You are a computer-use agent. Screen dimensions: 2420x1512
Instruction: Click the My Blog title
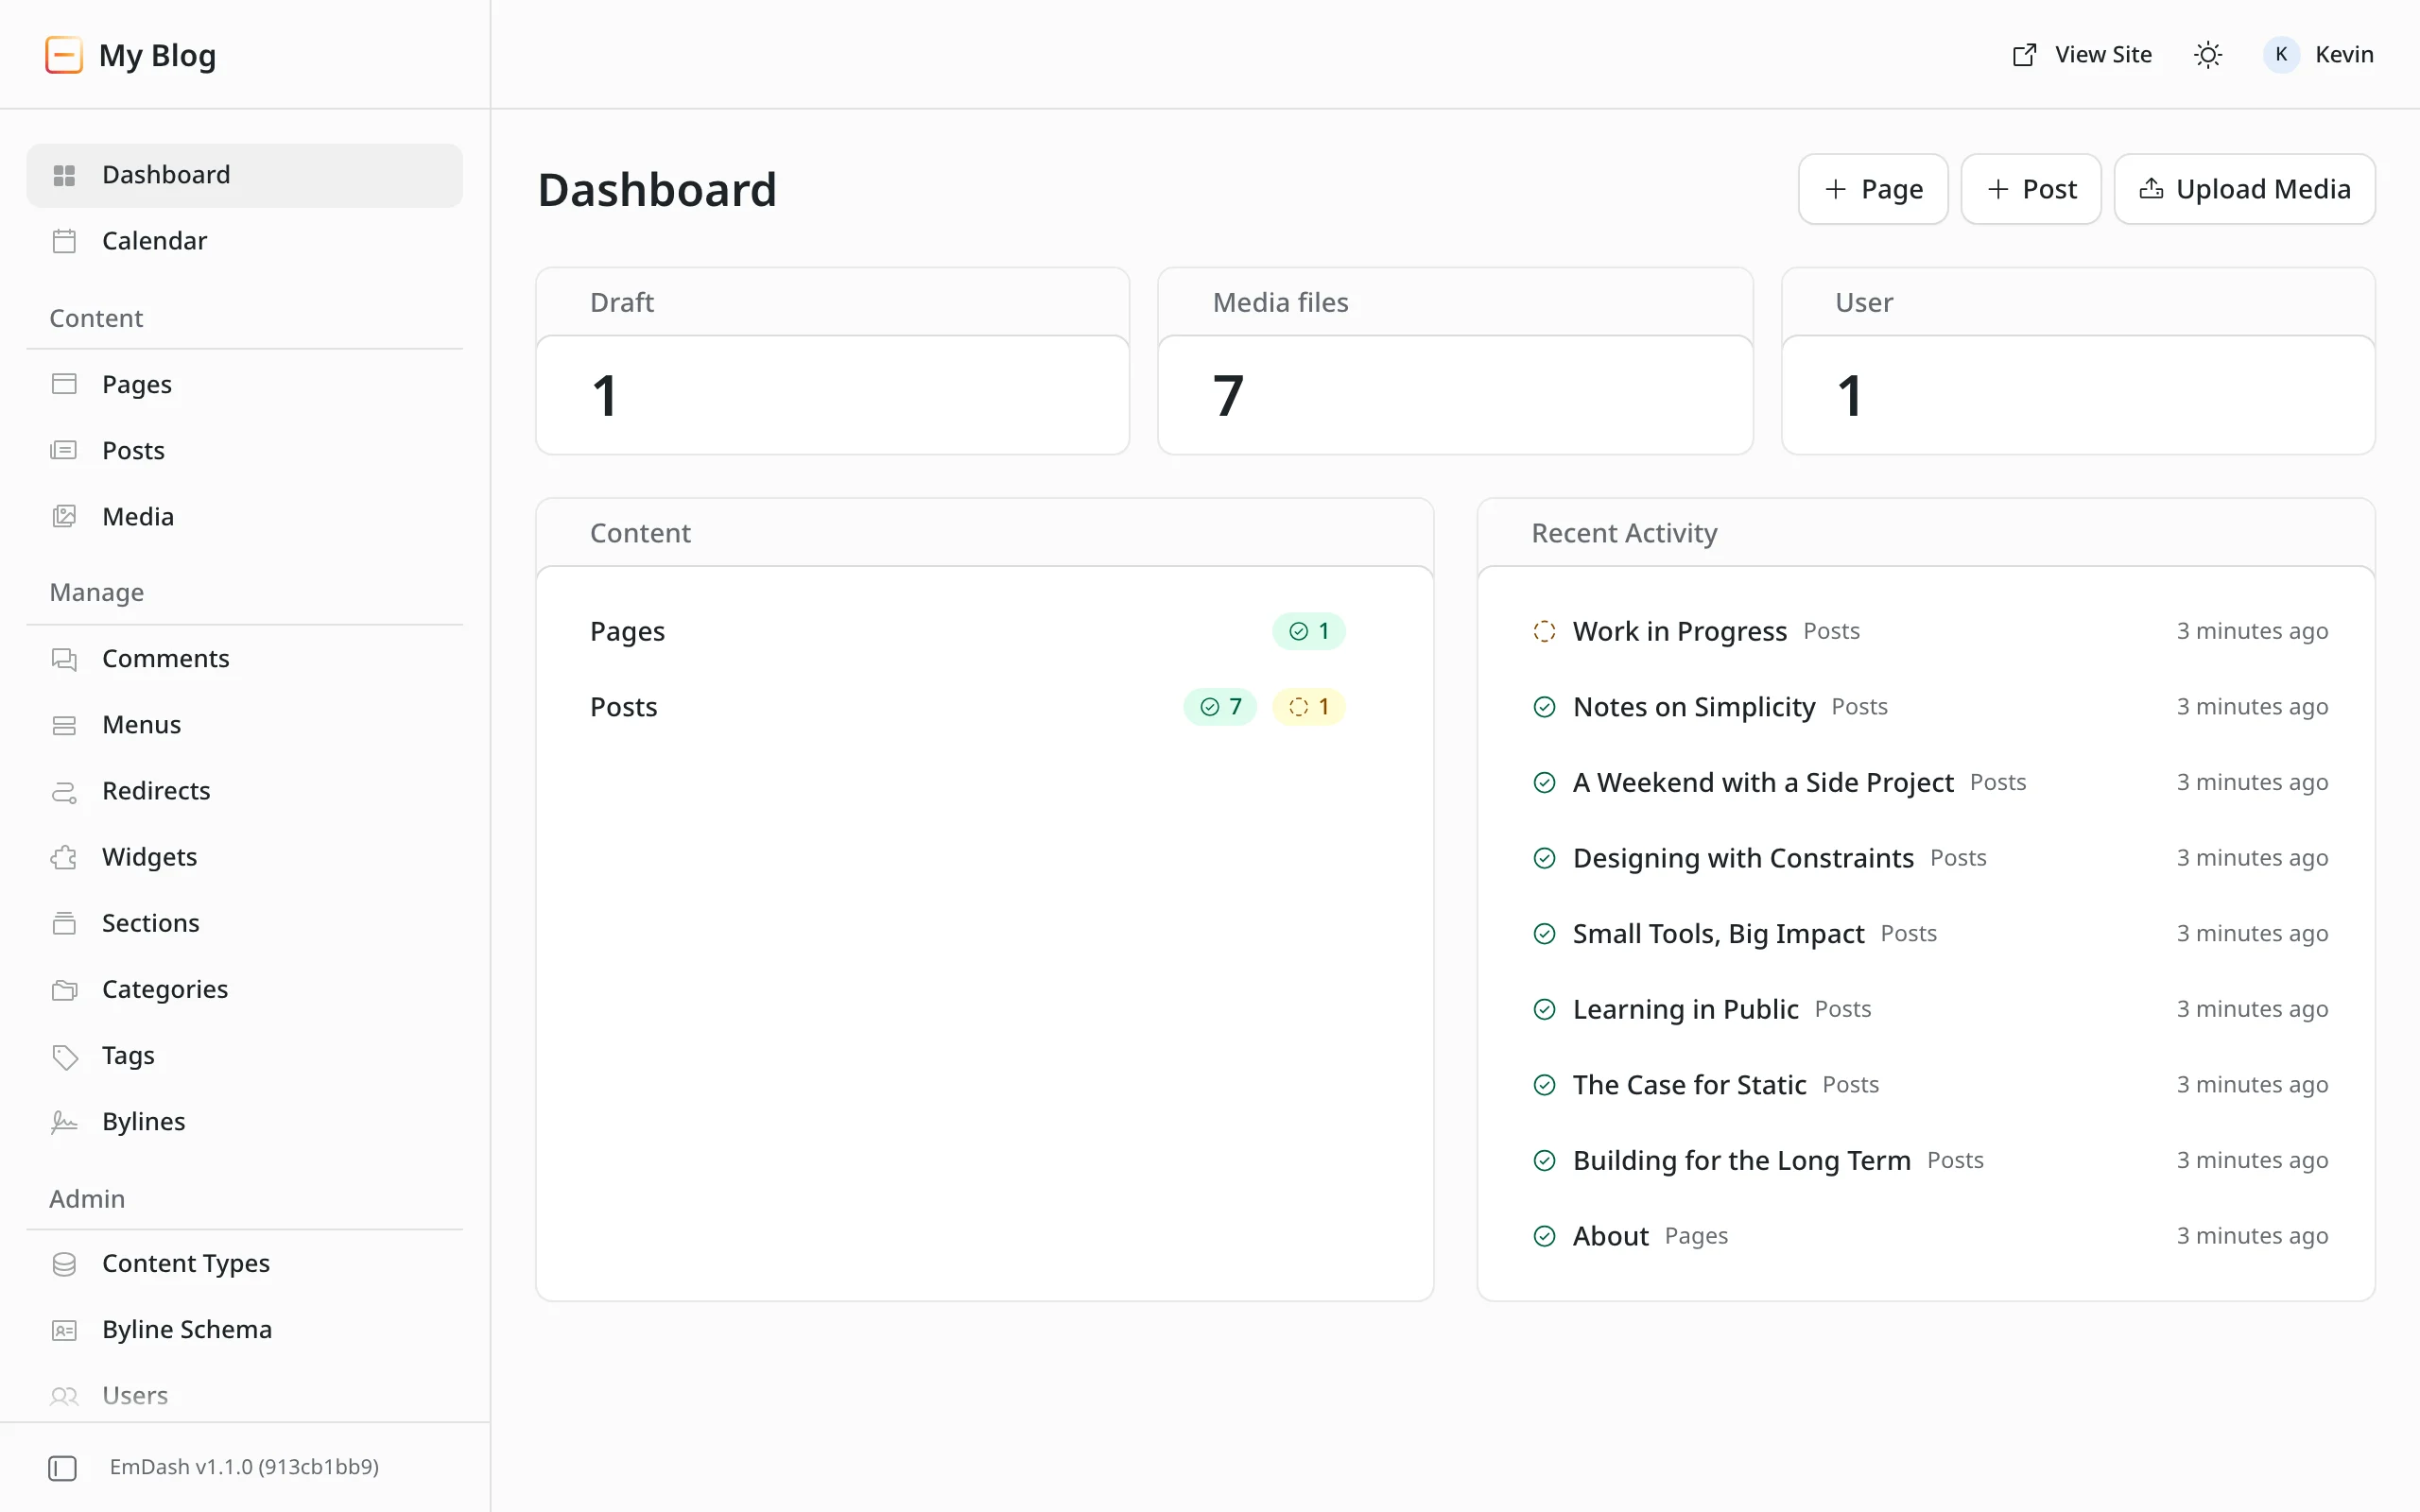(157, 55)
